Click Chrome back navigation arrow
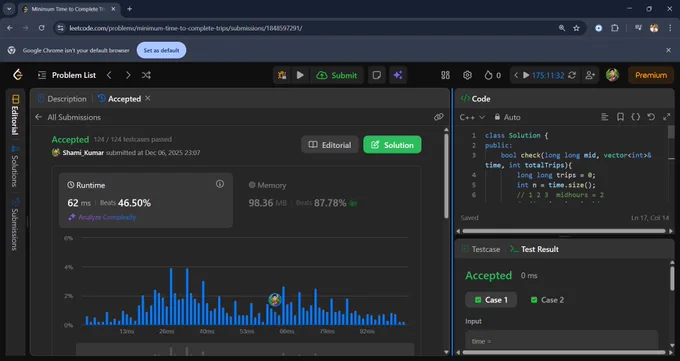 (10, 28)
